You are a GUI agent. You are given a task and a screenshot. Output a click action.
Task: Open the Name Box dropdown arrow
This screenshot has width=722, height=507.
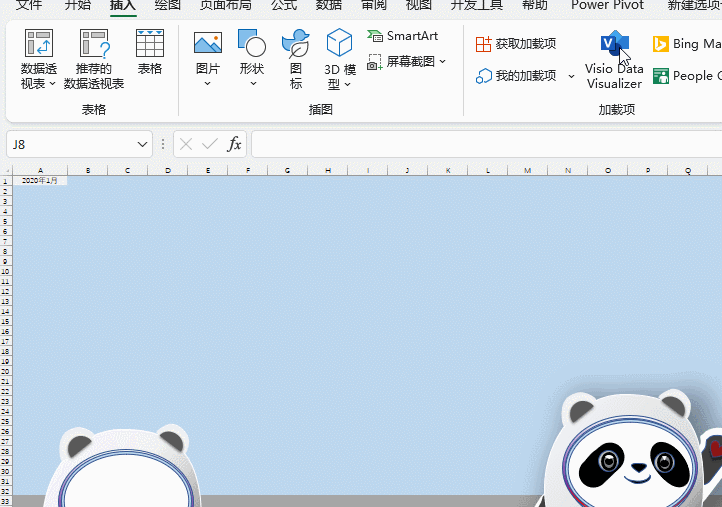143,144
